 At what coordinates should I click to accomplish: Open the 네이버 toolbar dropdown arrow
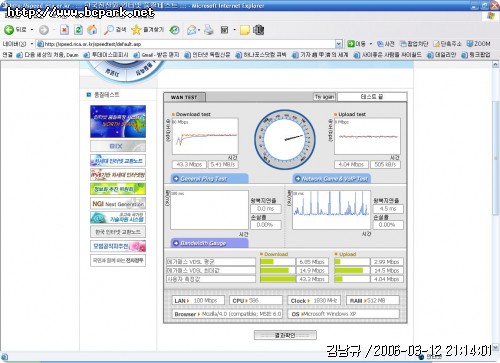pos(32,44)
